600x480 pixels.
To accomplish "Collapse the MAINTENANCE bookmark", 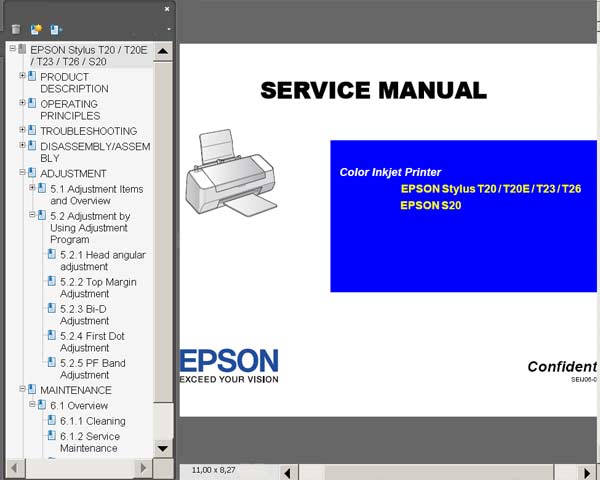I will click(22, 389).
